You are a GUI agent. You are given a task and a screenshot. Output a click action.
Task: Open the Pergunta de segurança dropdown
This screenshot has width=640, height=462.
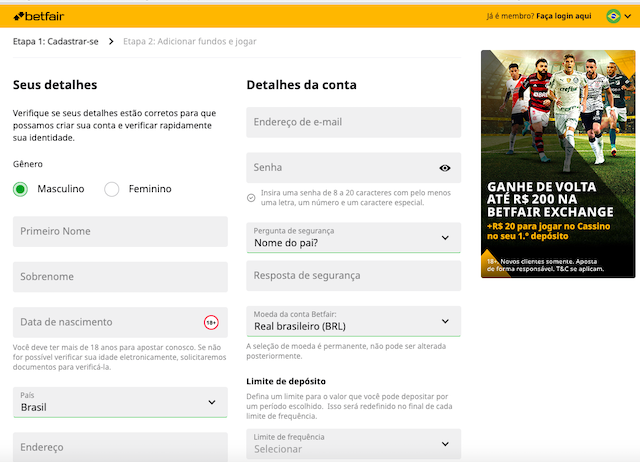pyautogui.click(x=353, y=238)
